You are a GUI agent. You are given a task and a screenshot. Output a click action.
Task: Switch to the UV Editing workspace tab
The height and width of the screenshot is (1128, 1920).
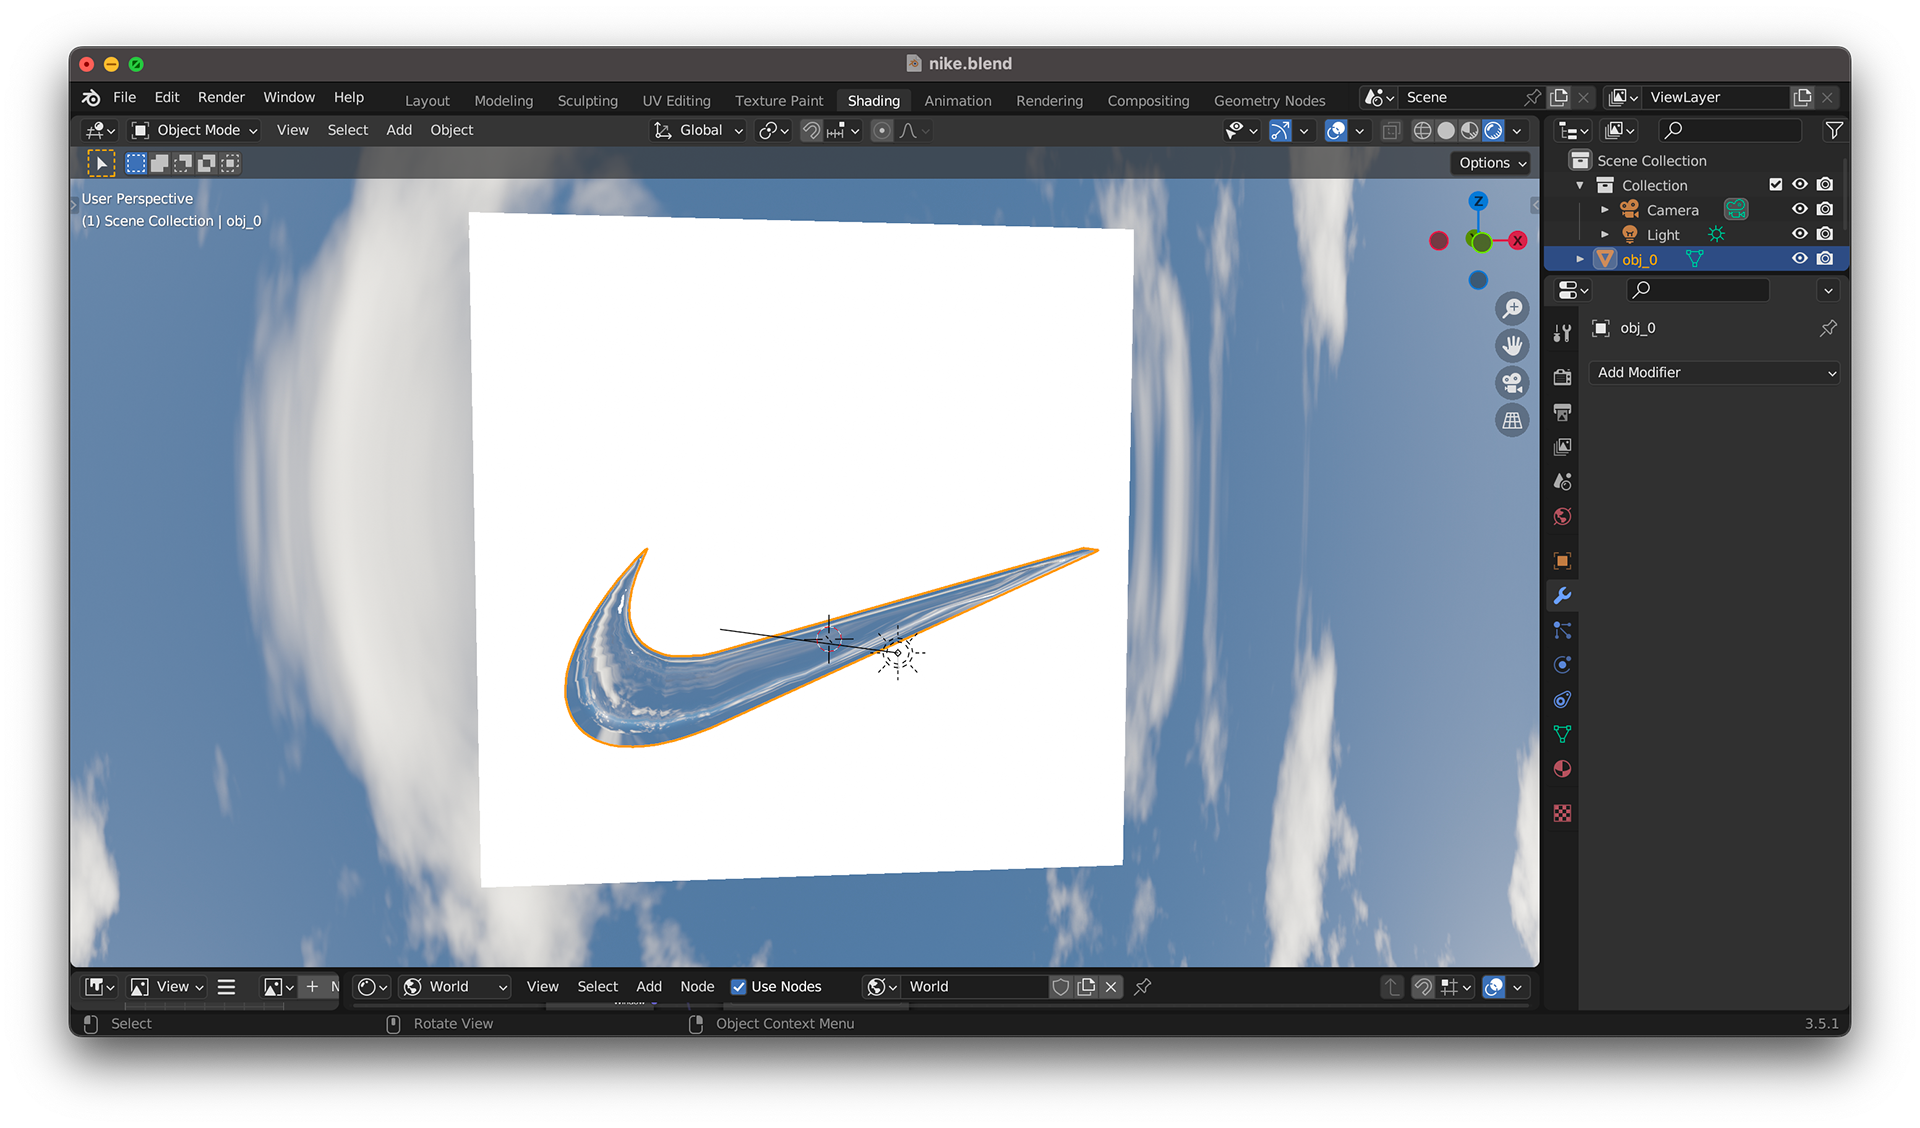(676, 100)
